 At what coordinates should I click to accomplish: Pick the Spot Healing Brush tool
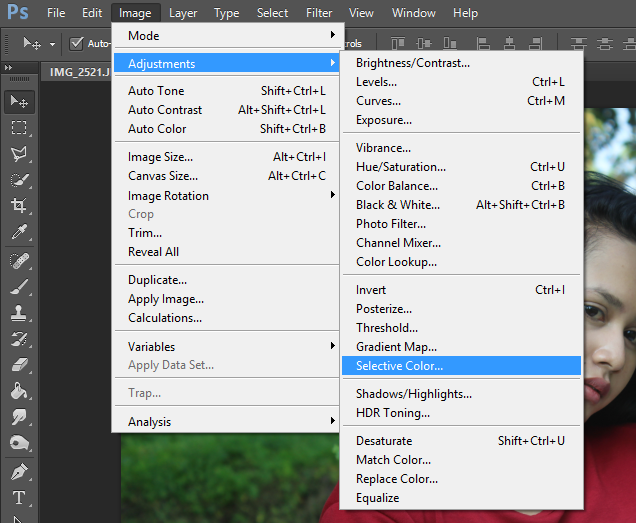[19, 260]
